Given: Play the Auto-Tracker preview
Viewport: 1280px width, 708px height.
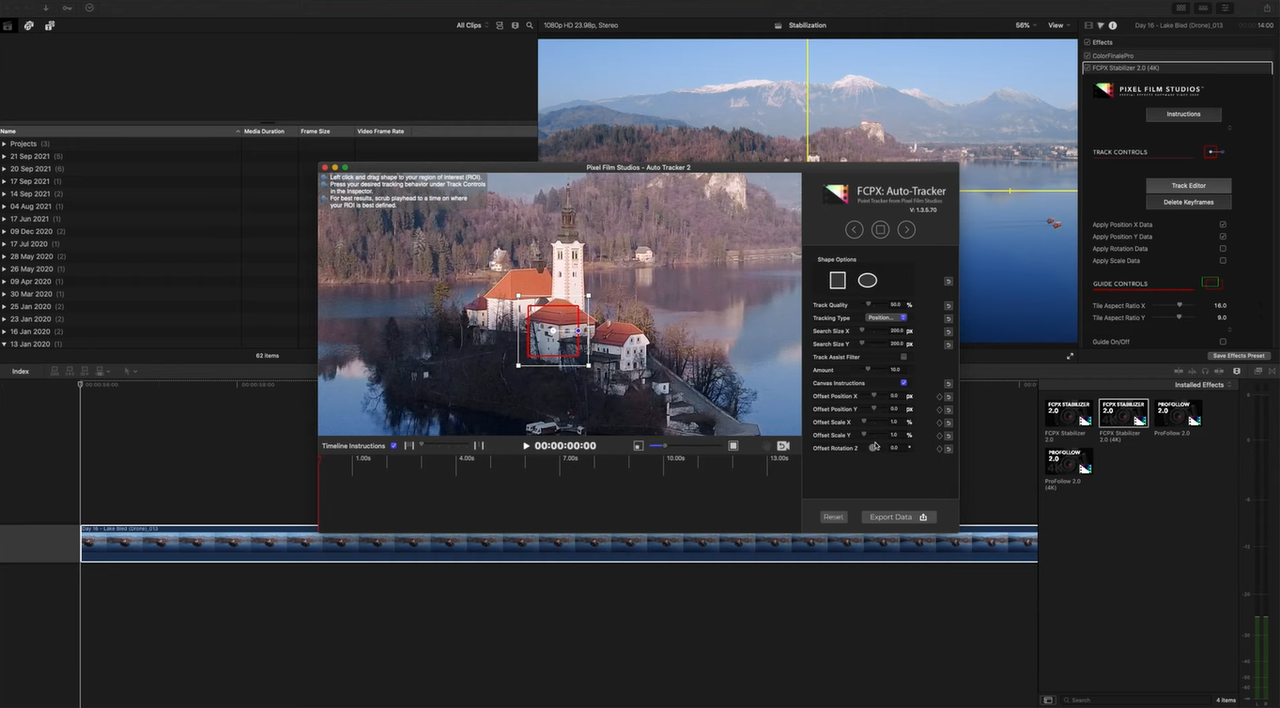Looking at the screenshot, I should [527, 446].
